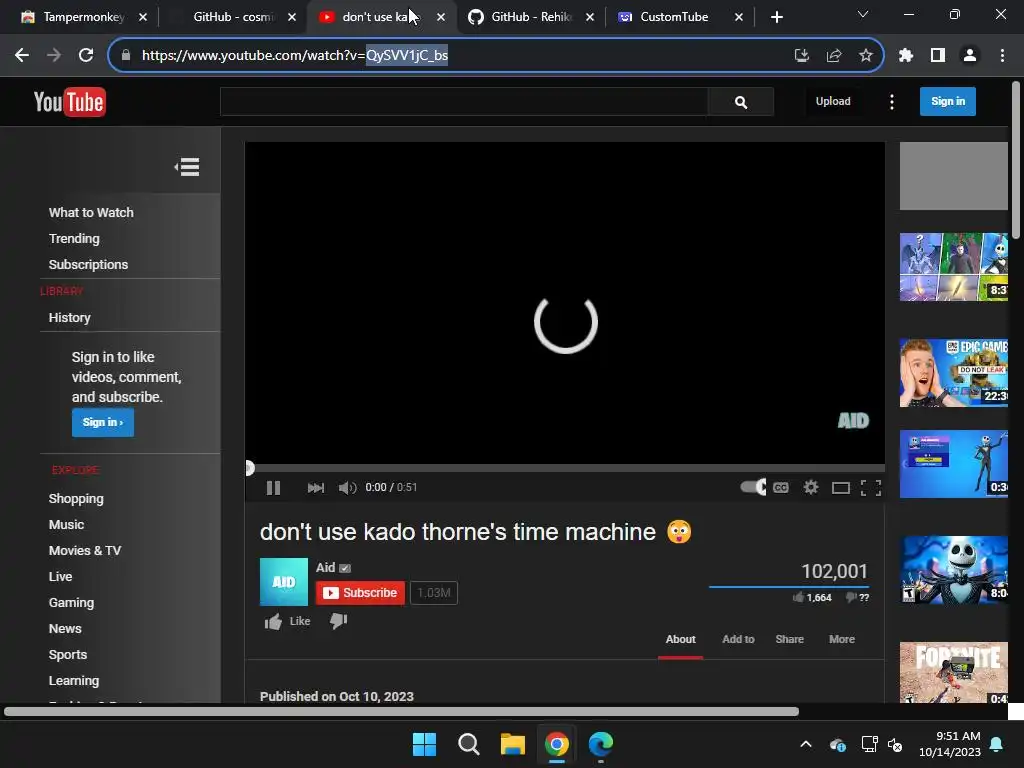This screenshot has height=768, width=1024.
Task: Pause the video
Action: pyautogui.click(x=273, y=488)
